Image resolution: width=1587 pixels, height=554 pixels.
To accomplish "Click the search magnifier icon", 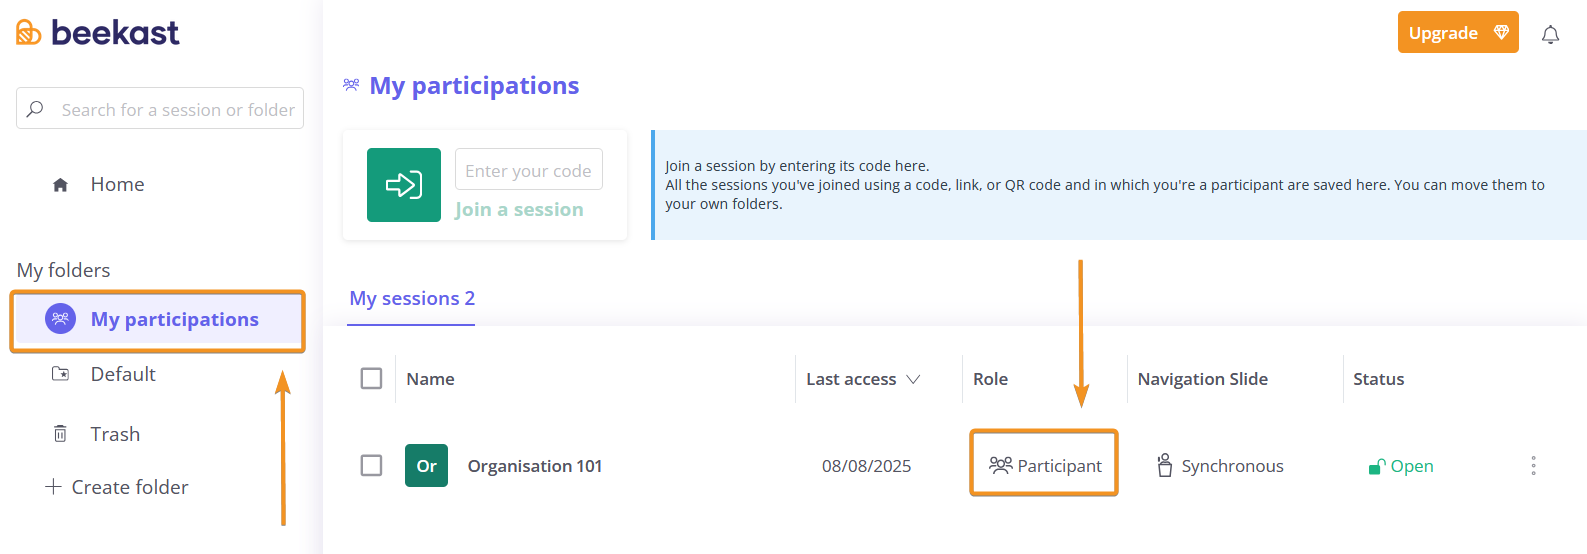I will coord(35,109).
